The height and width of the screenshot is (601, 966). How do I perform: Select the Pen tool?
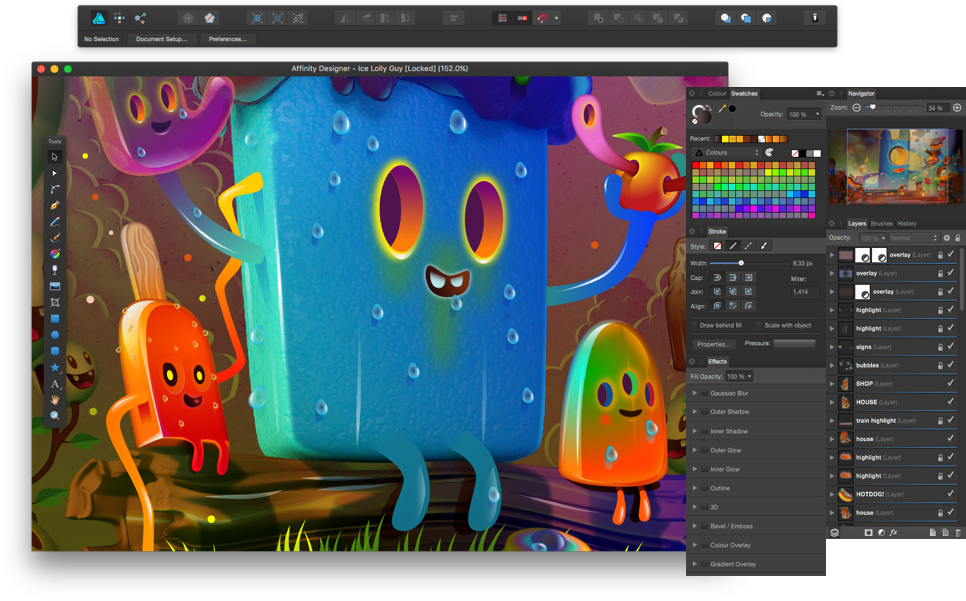click(55, 205)
